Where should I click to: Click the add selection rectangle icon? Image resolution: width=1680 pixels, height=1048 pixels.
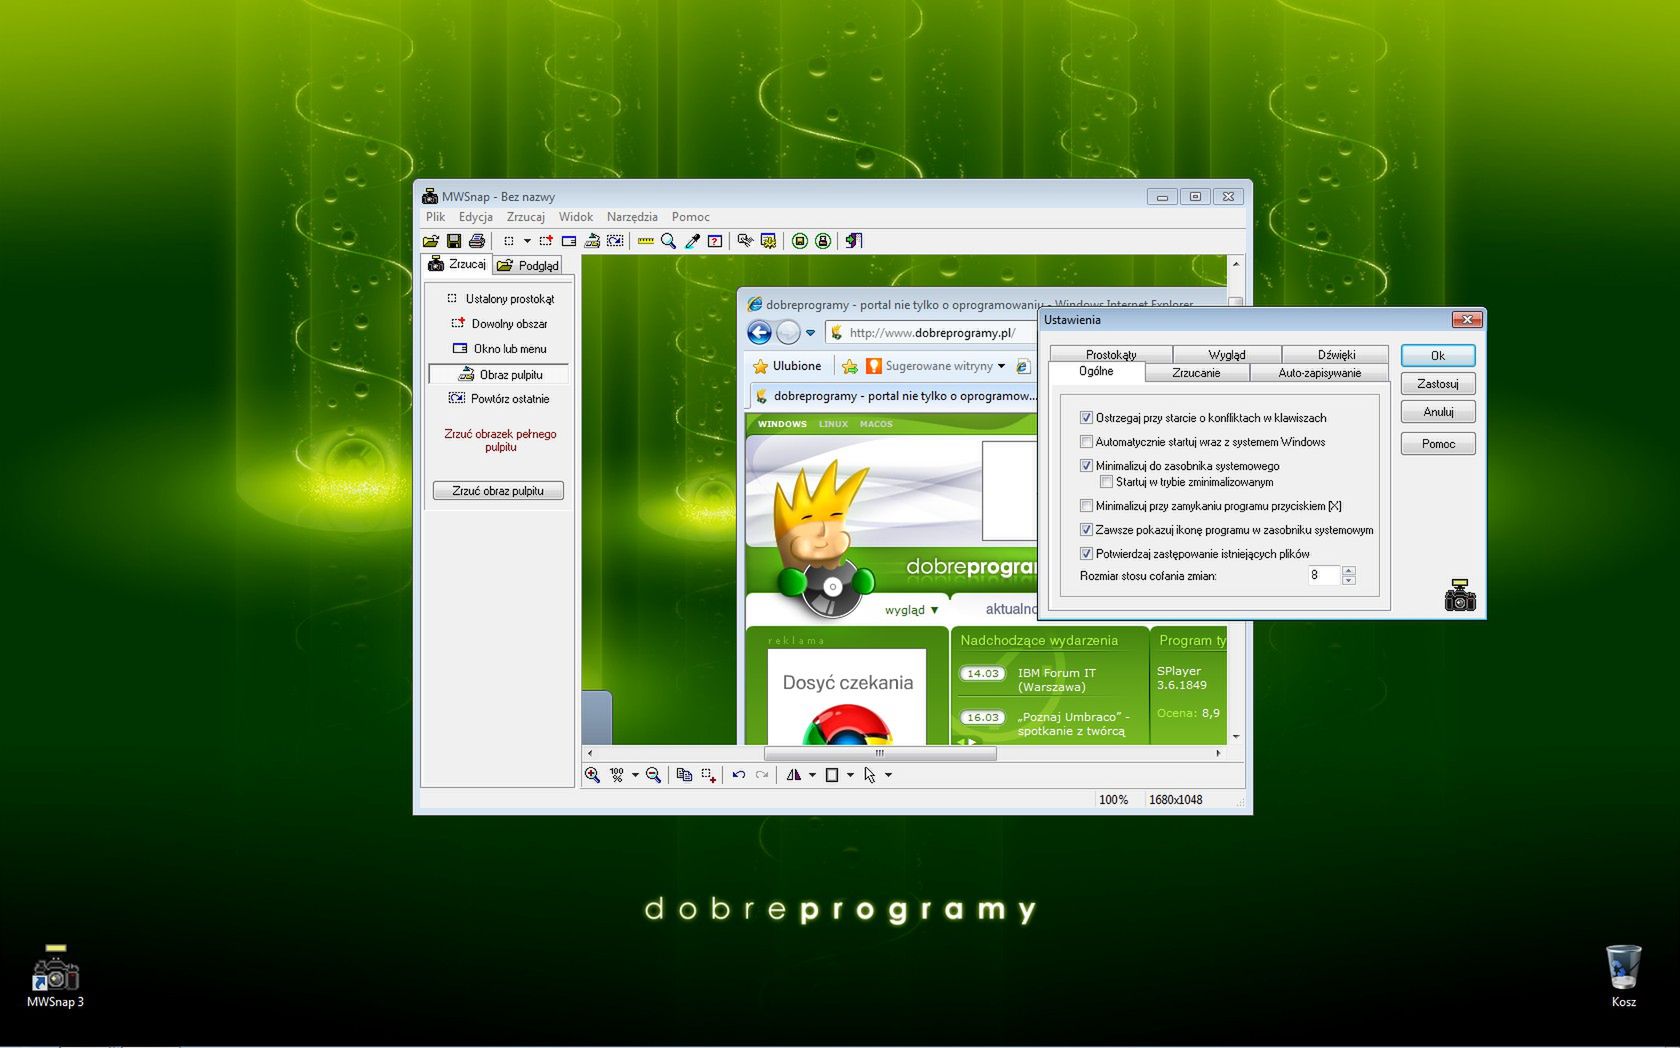[x=708, y=775]
